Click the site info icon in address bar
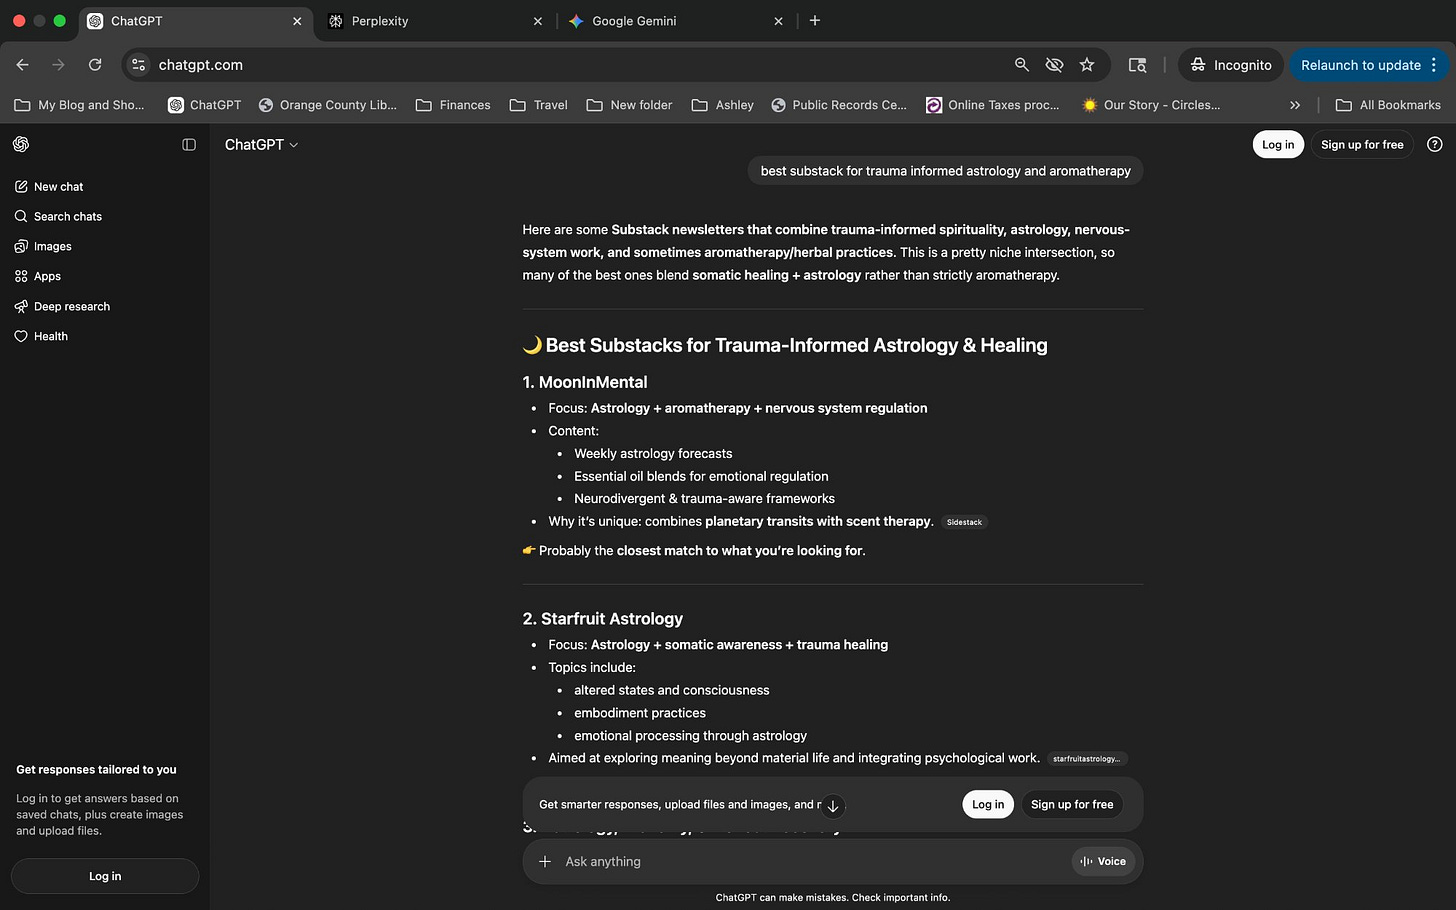 [139, 65]
